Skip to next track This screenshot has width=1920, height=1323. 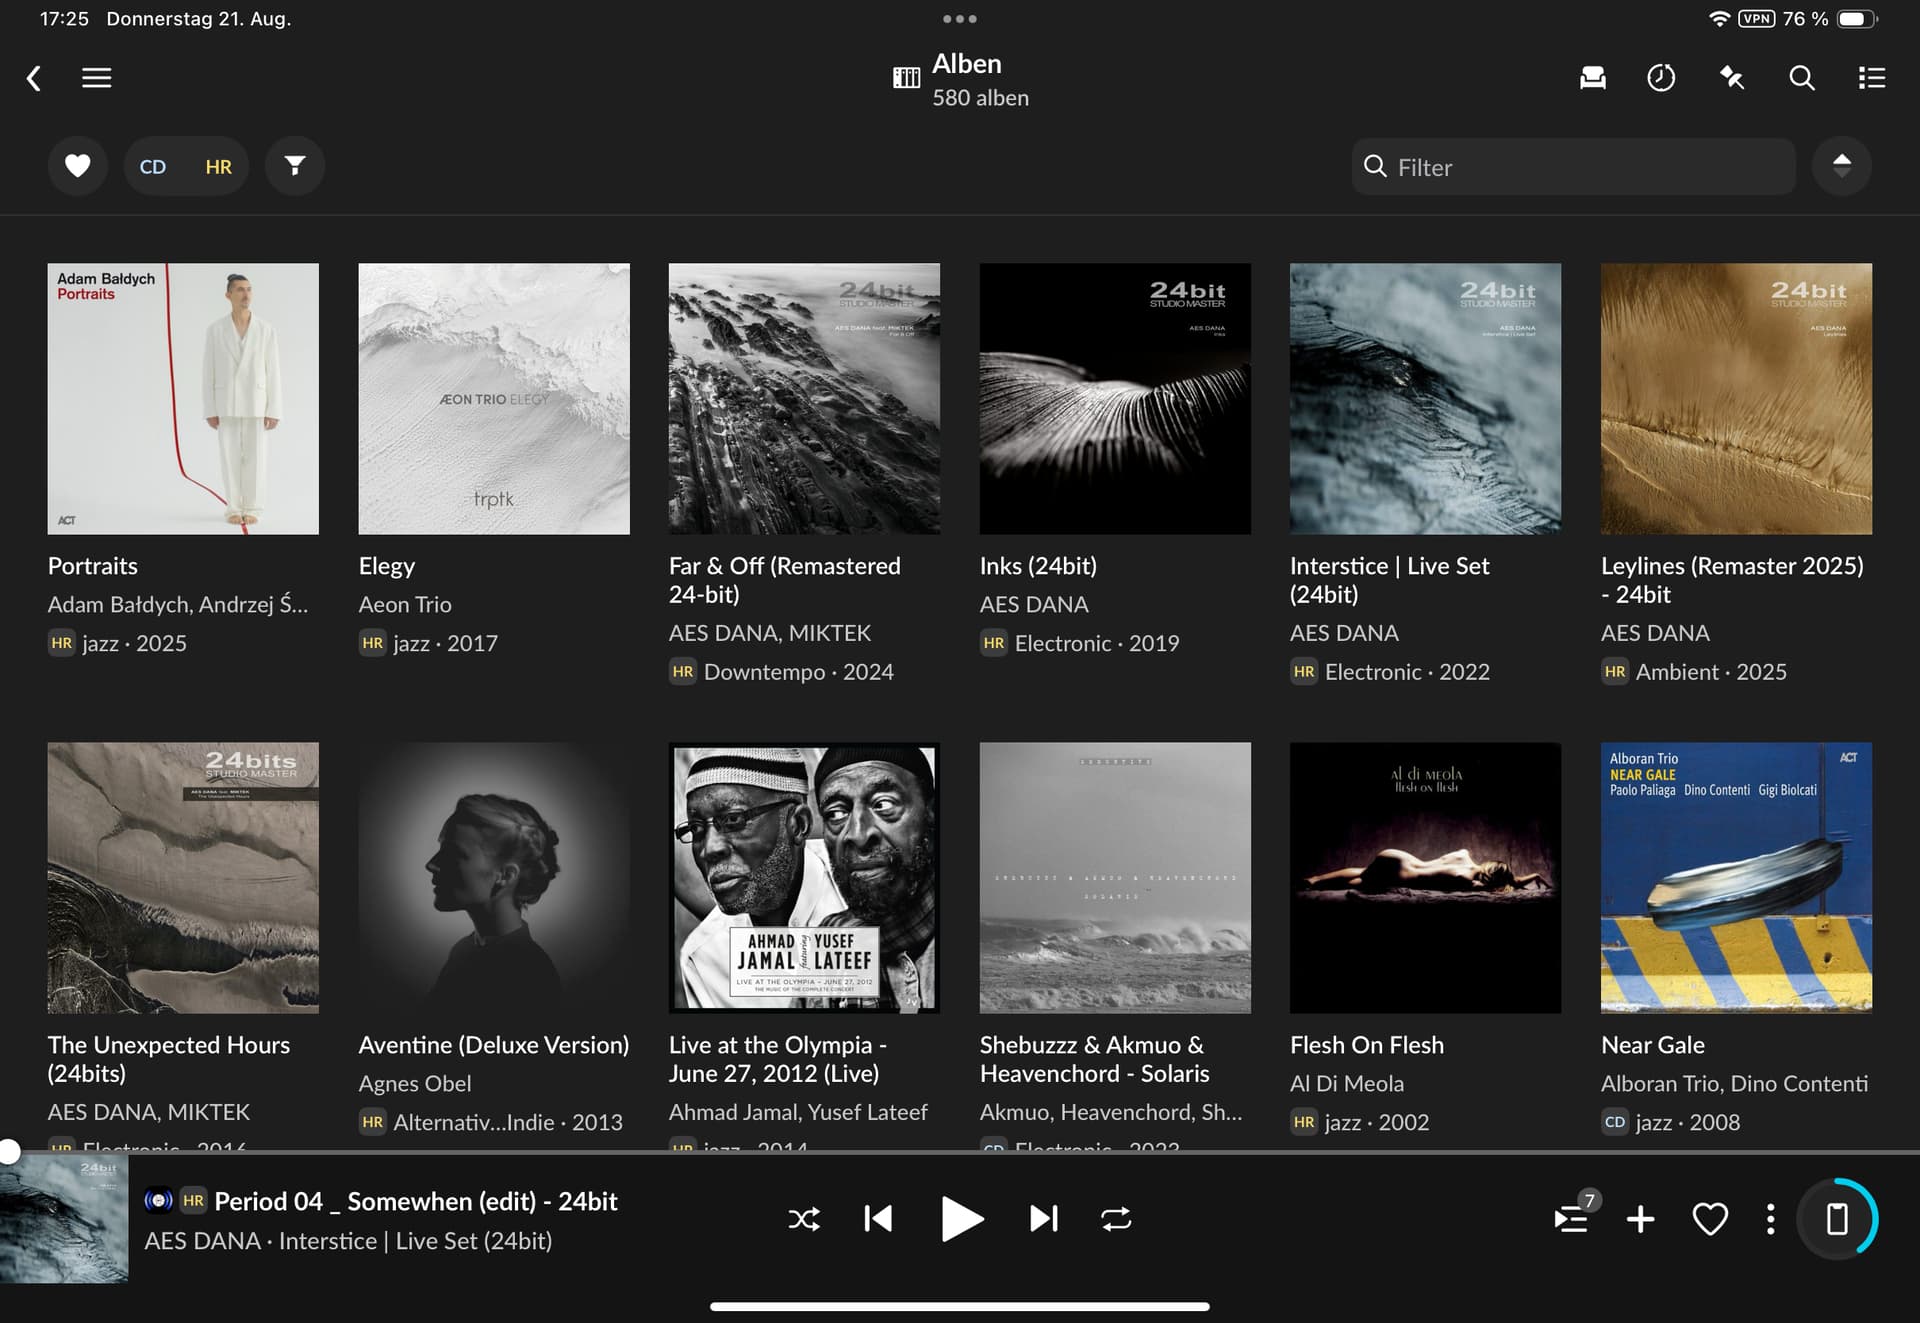1043,1219
